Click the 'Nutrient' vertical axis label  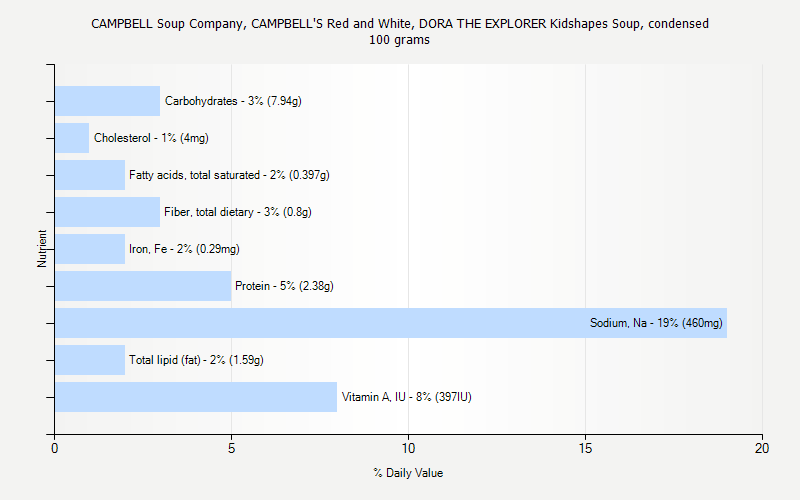[42, 249]
